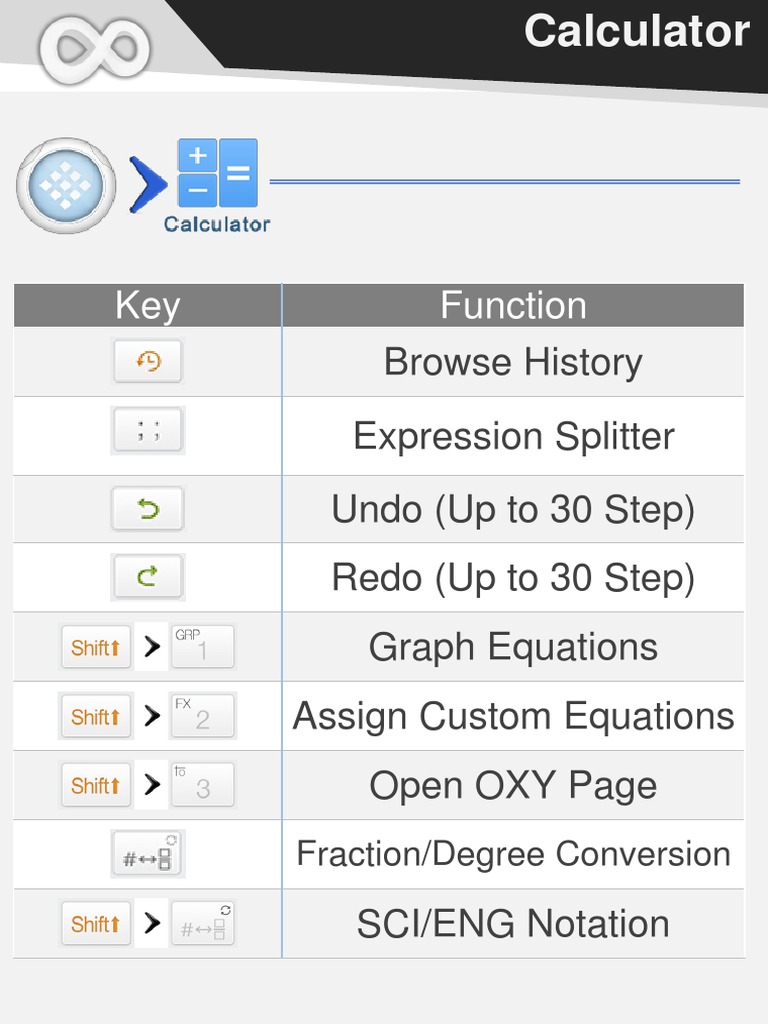Click the greyed conversion key beside Shift

[203, 924]
